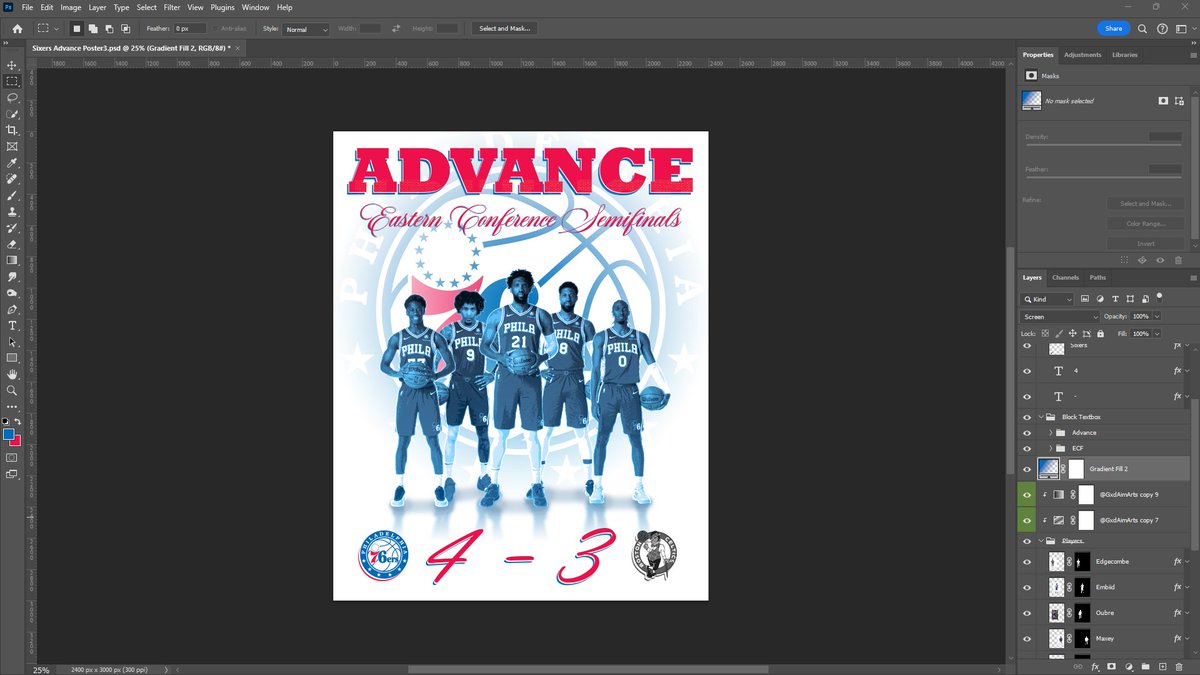Open the Fill dropdown arrow
Viewport: 1200px width, 675px height.
[x=1157, y=334]
